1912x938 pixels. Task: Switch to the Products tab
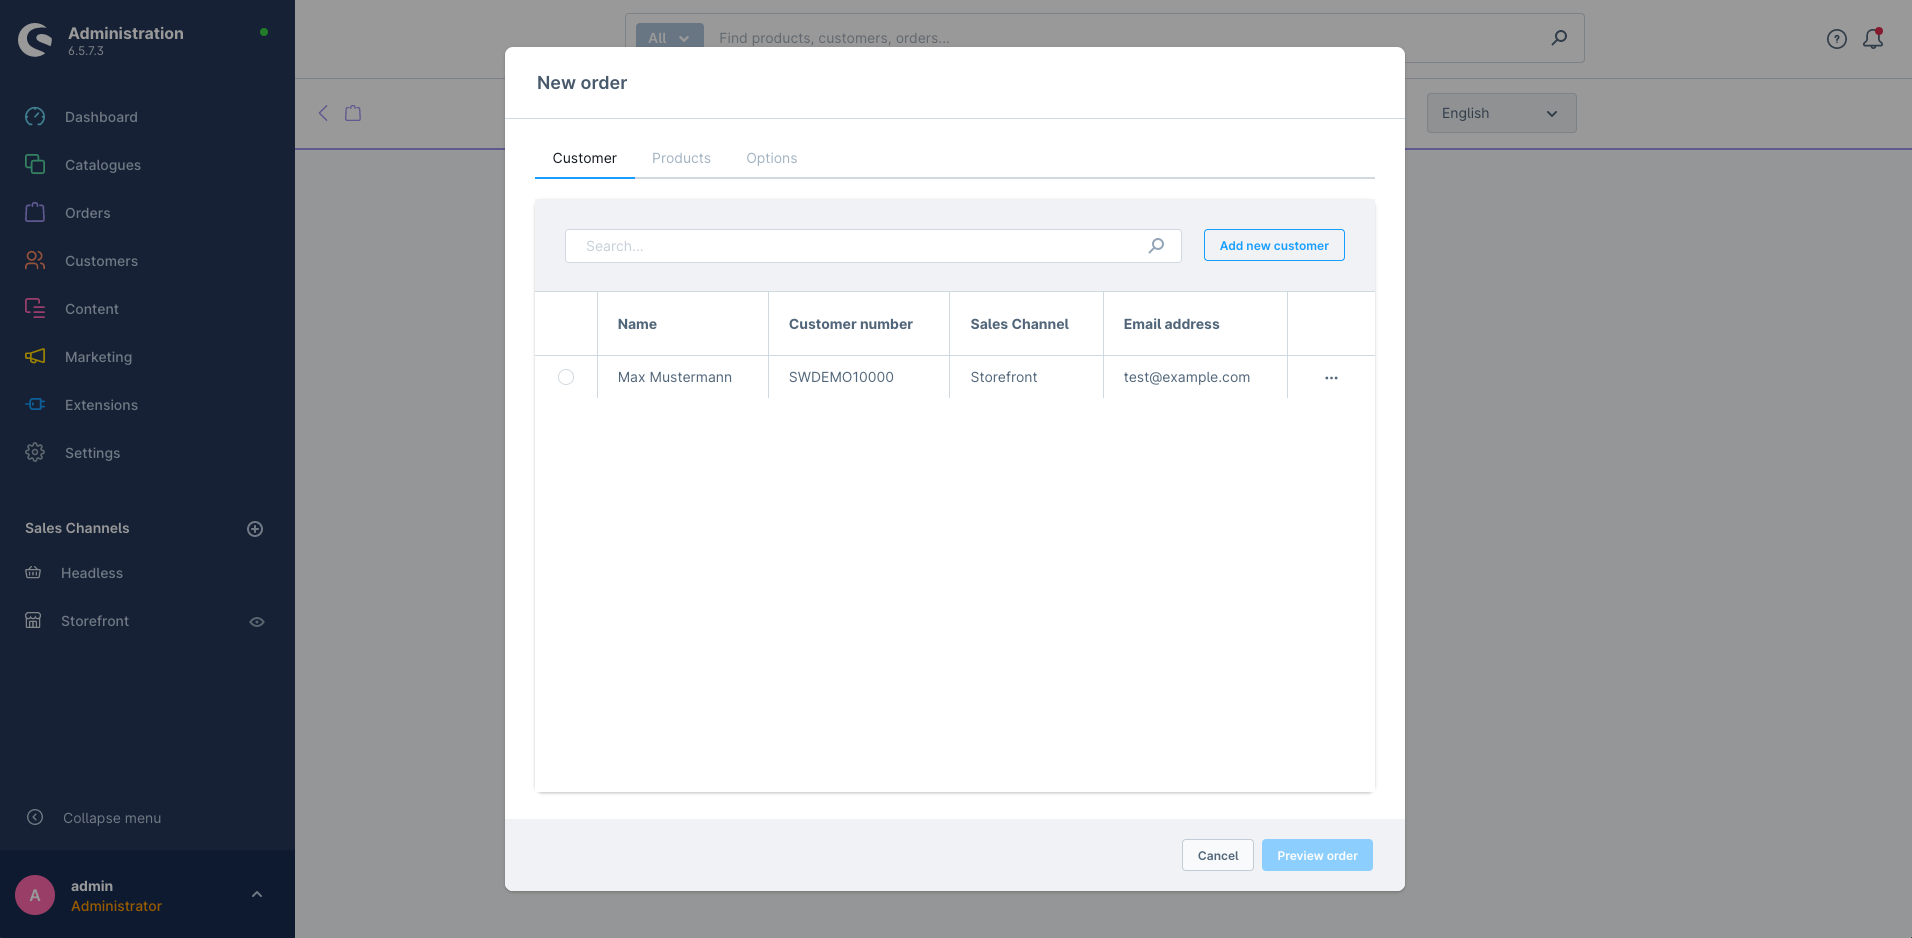point(681,158)
